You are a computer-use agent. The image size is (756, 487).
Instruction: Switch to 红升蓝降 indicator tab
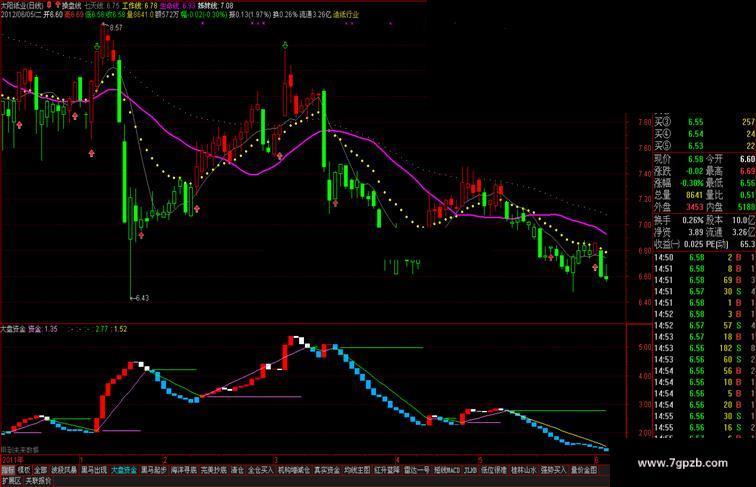(x=387, y=470)
